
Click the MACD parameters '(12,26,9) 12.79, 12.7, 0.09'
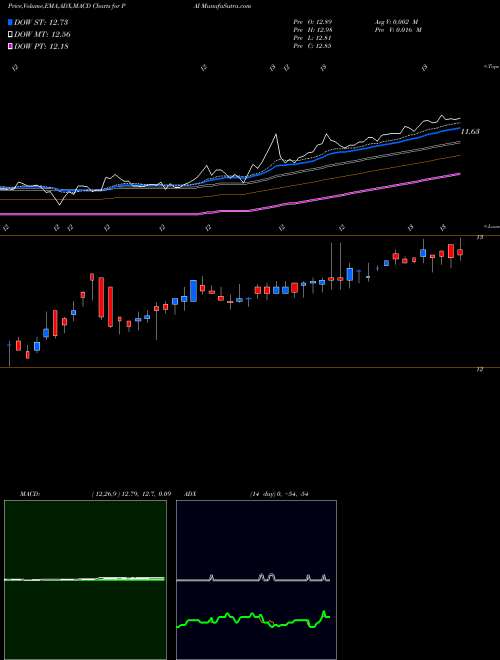tap(131, 494)
